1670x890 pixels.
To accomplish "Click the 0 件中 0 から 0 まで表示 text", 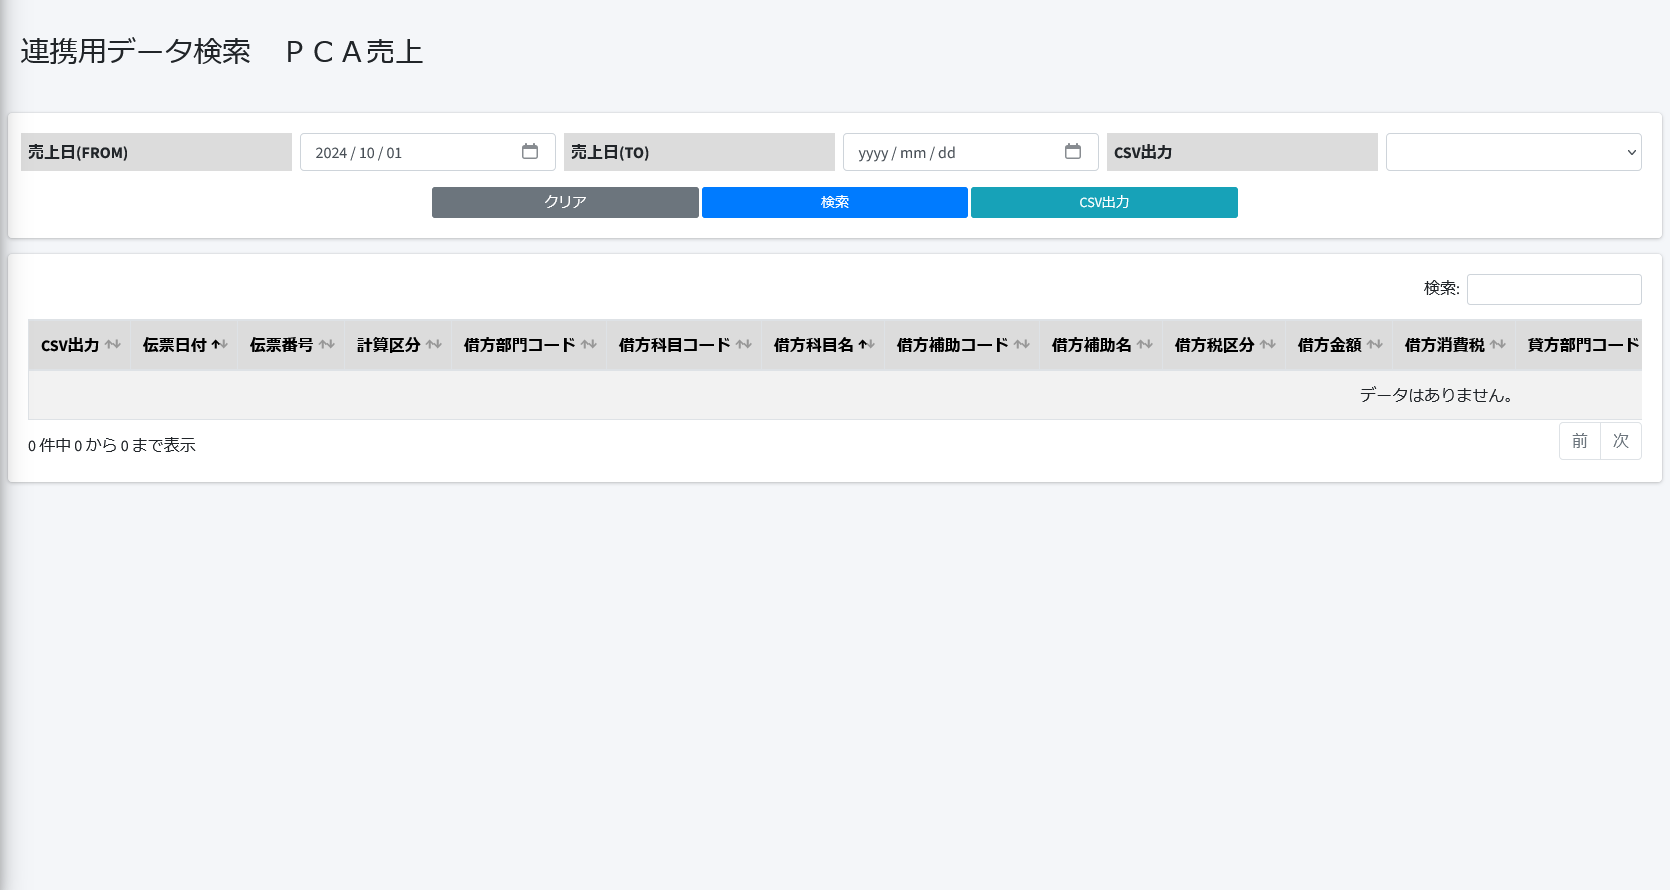I will [112, 445].
